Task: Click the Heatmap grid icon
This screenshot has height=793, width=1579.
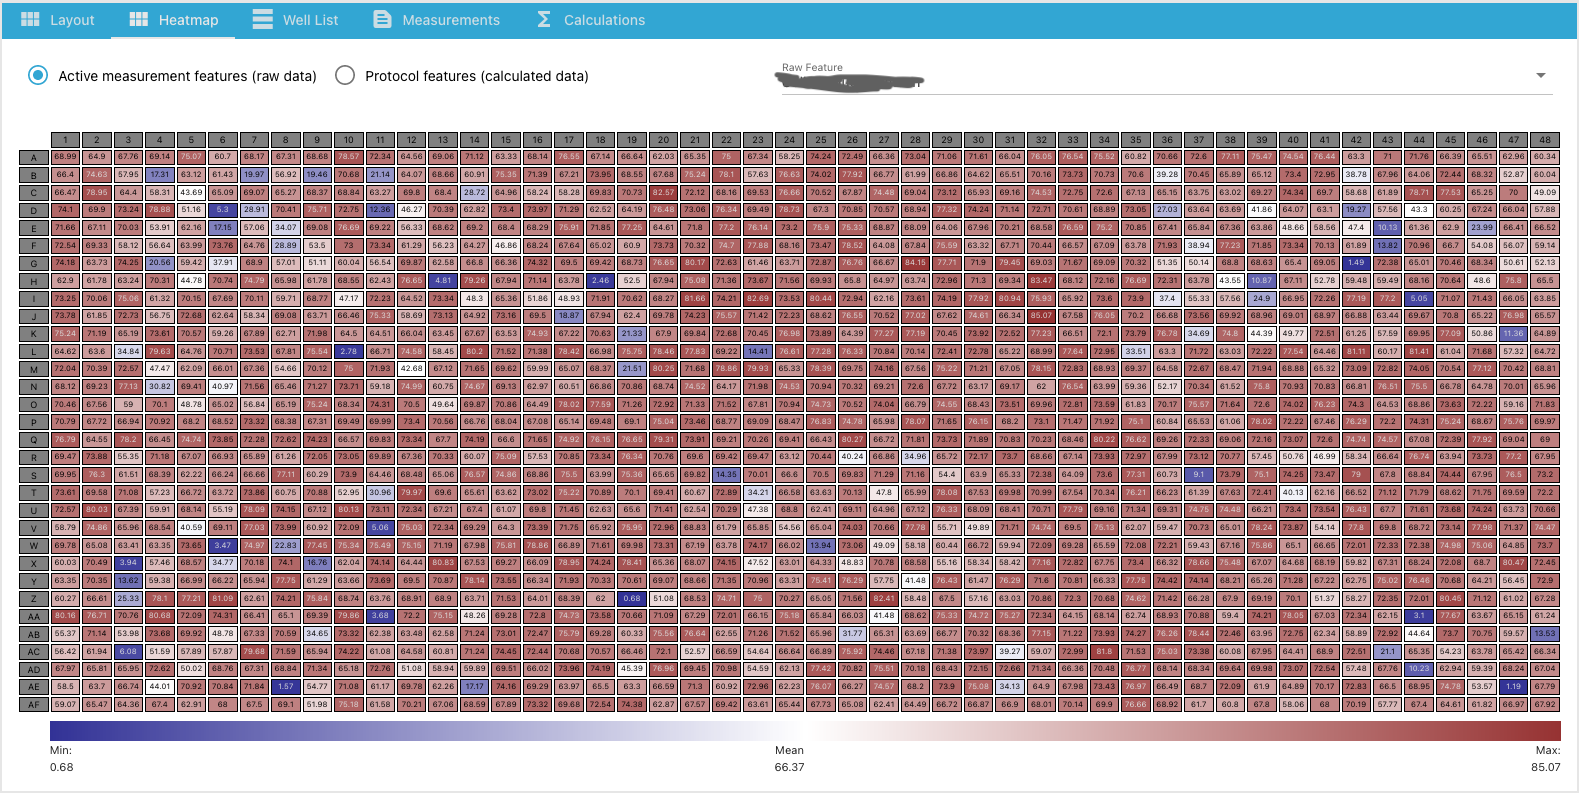Action: [x=139, y=19]
